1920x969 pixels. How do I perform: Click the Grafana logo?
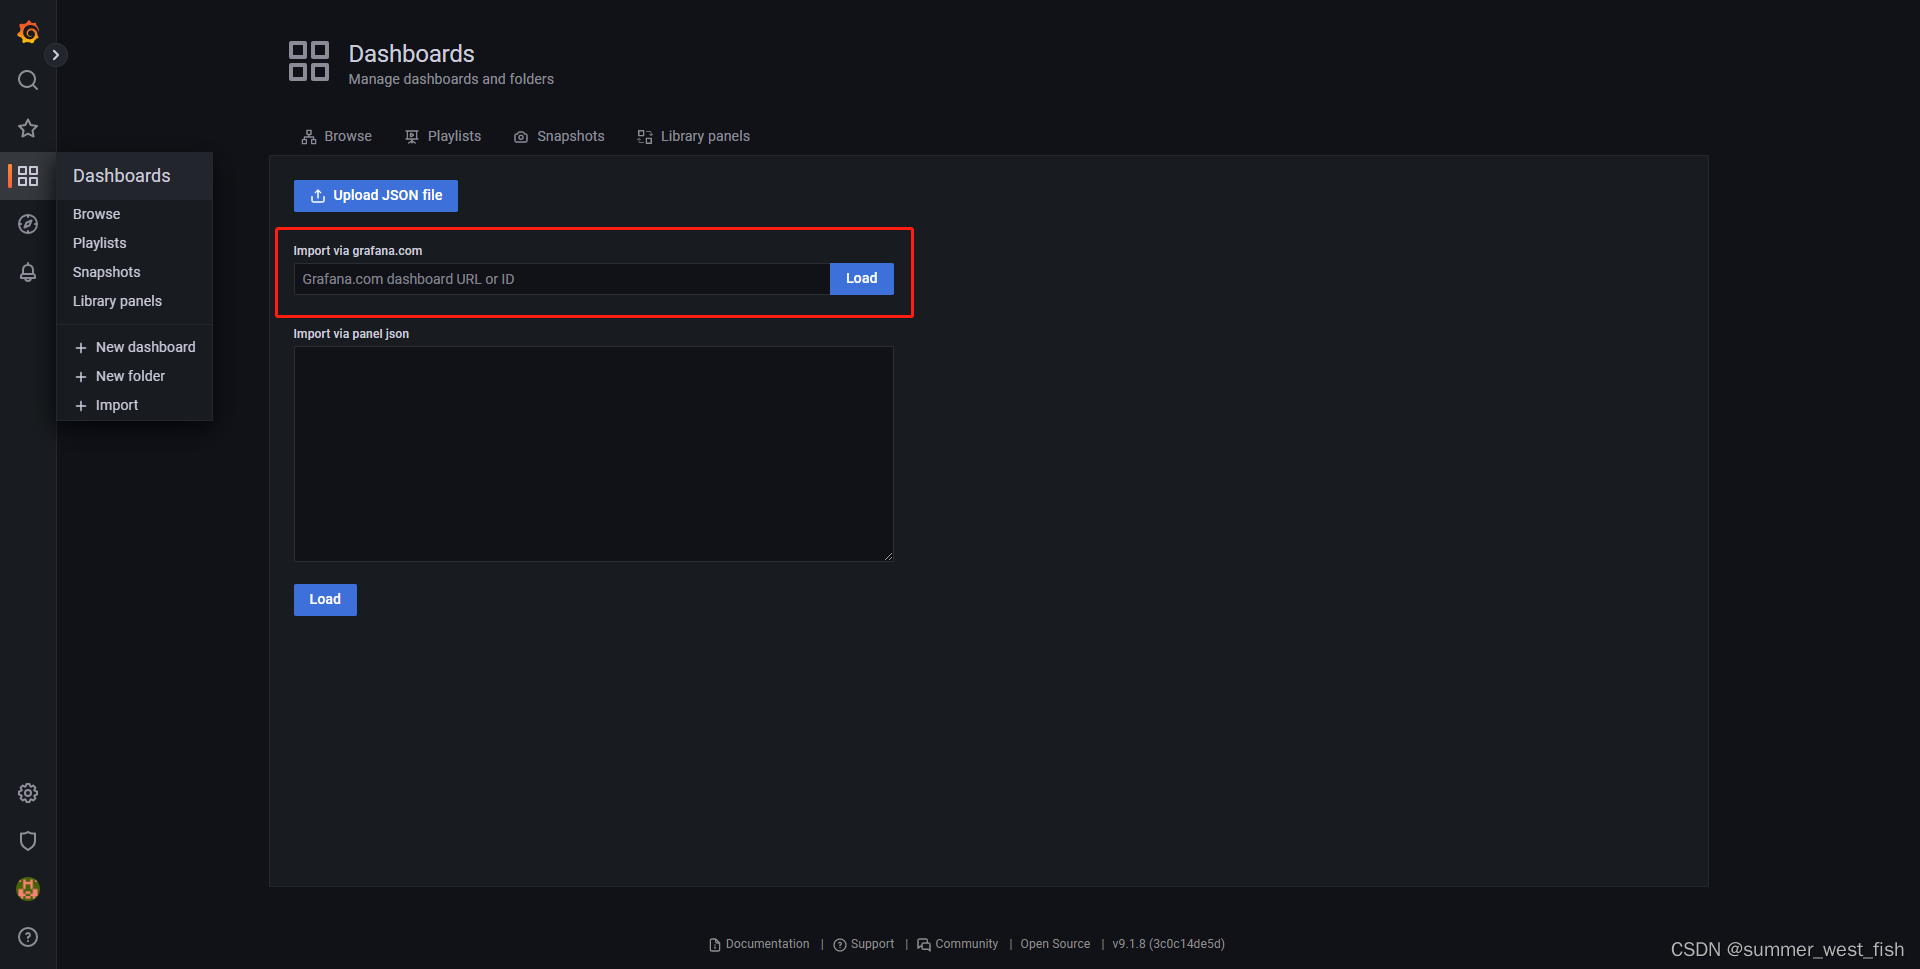[x=27, y=32]
